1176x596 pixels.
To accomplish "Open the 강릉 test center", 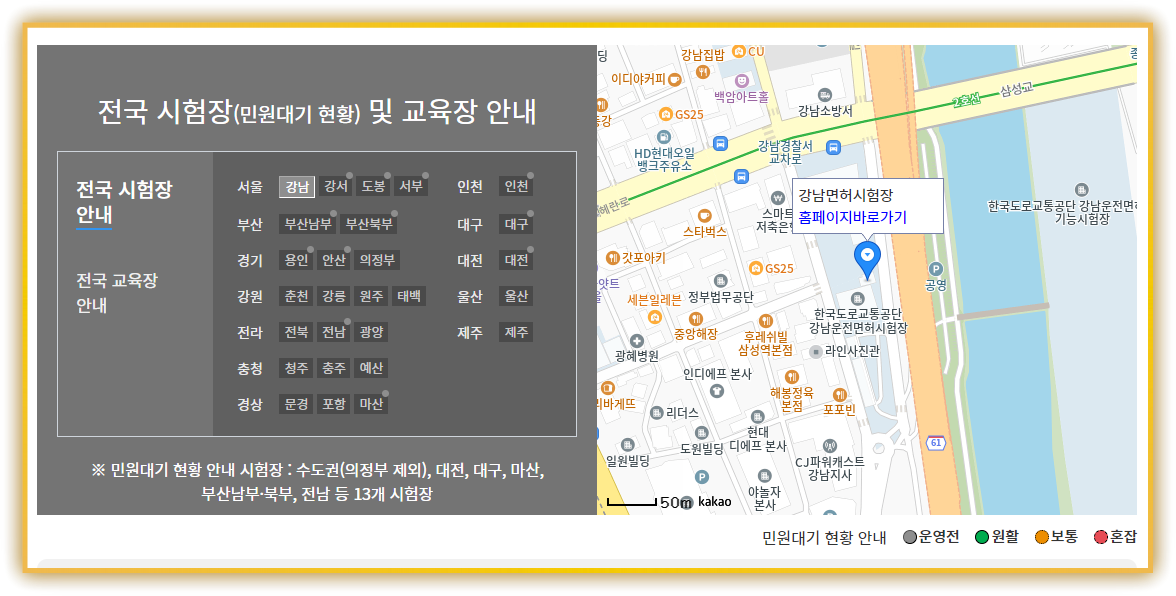I will click(334, 296).
